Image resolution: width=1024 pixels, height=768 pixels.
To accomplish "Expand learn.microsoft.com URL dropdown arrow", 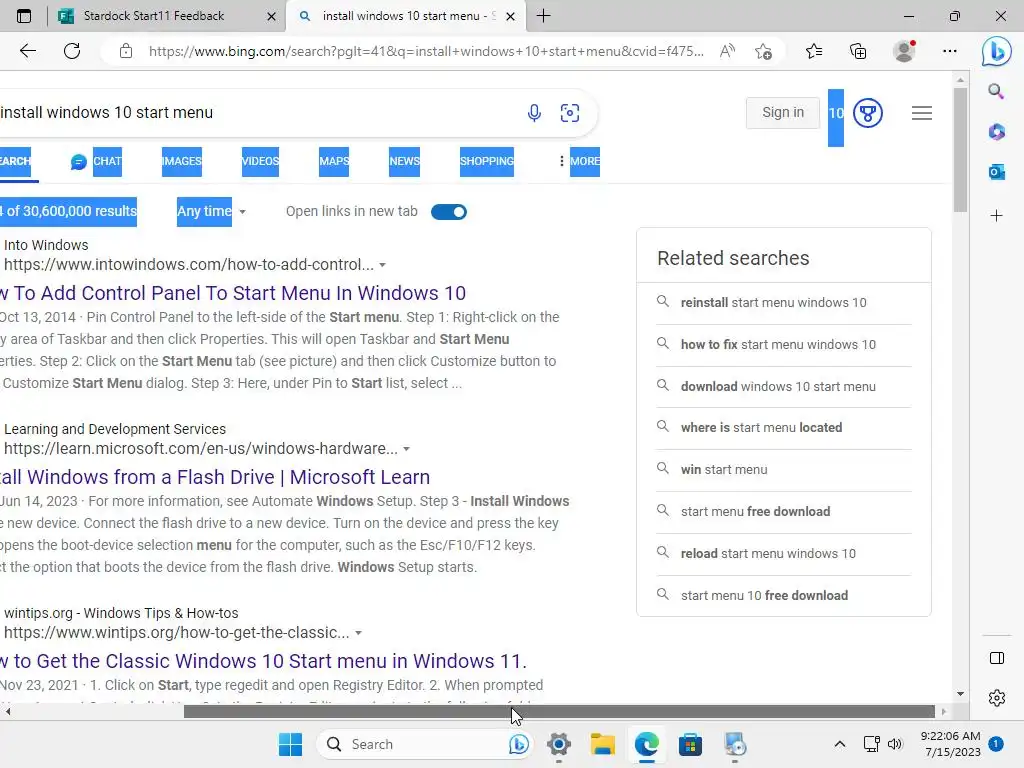I will click(x=406, y=449).
